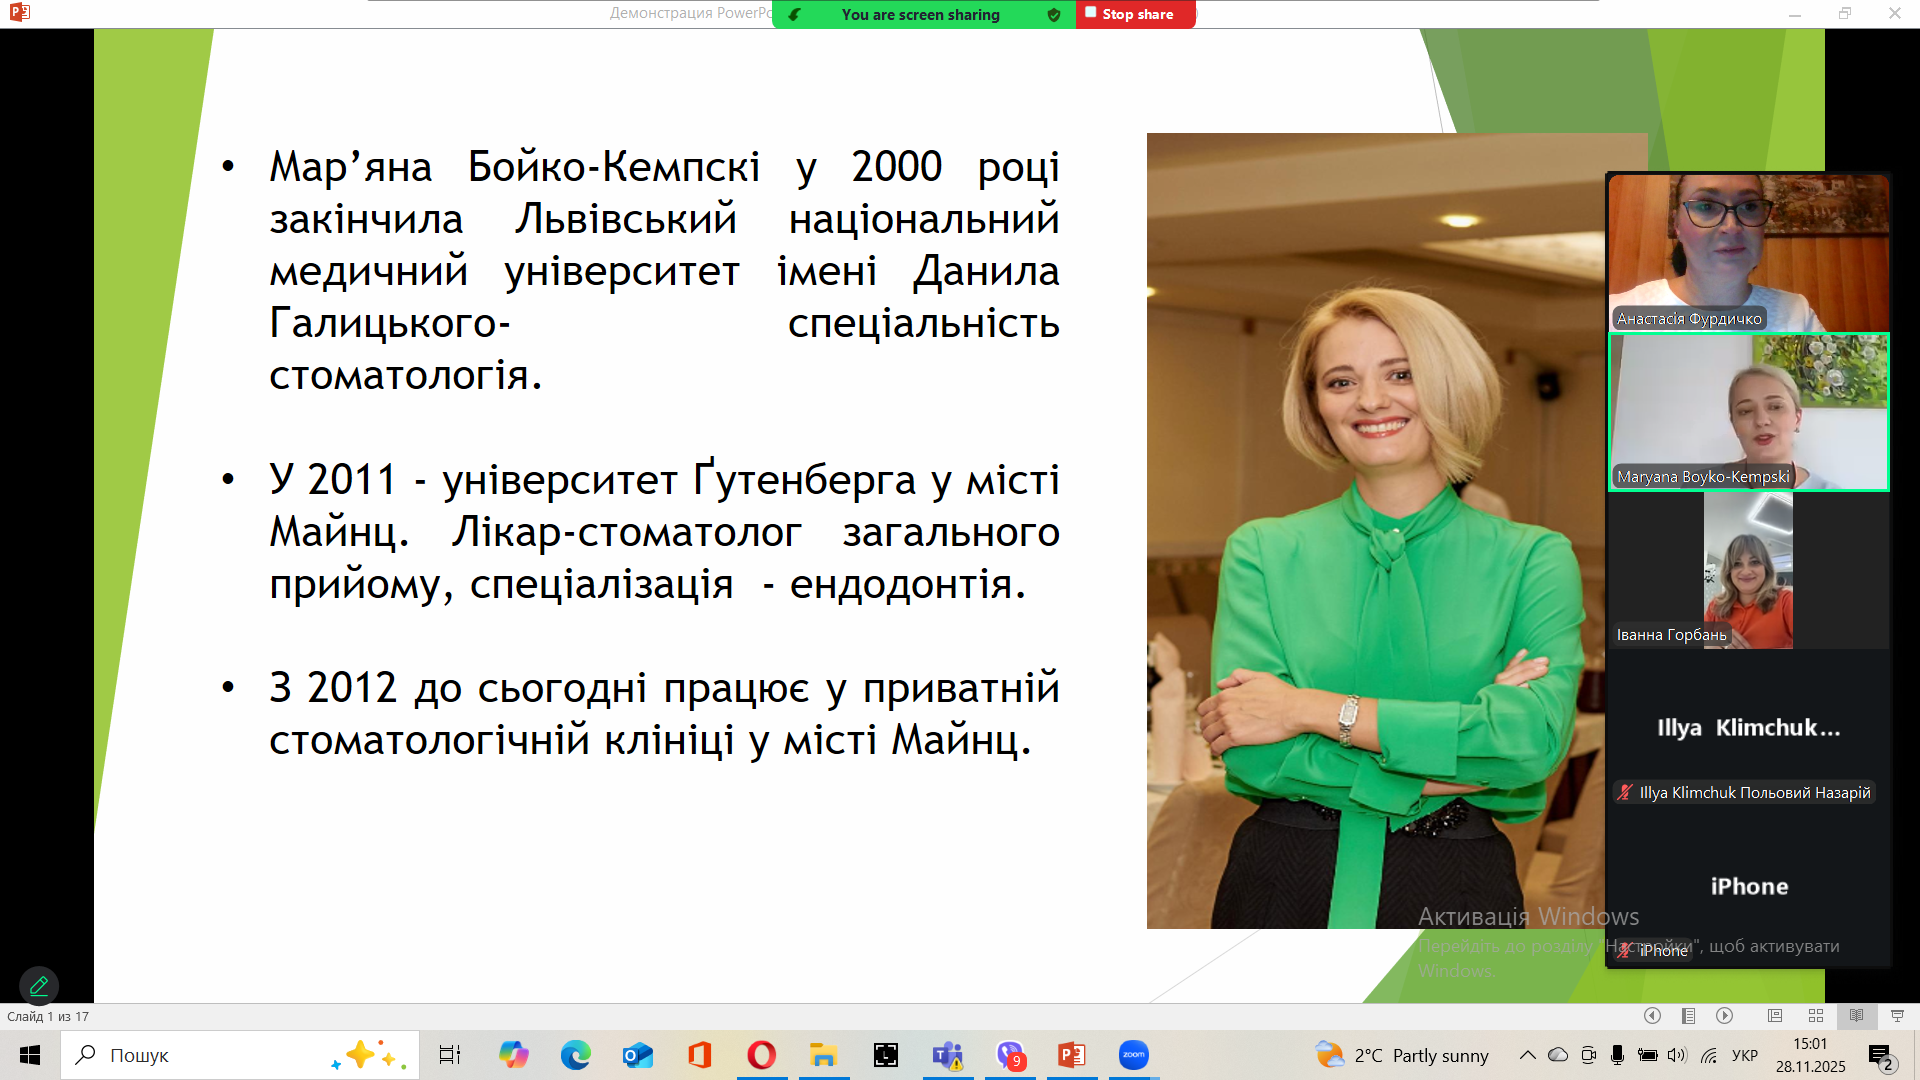Go to previous slide with arrow
The image size is (1920, 1080).
[x=1652, y=1016]
